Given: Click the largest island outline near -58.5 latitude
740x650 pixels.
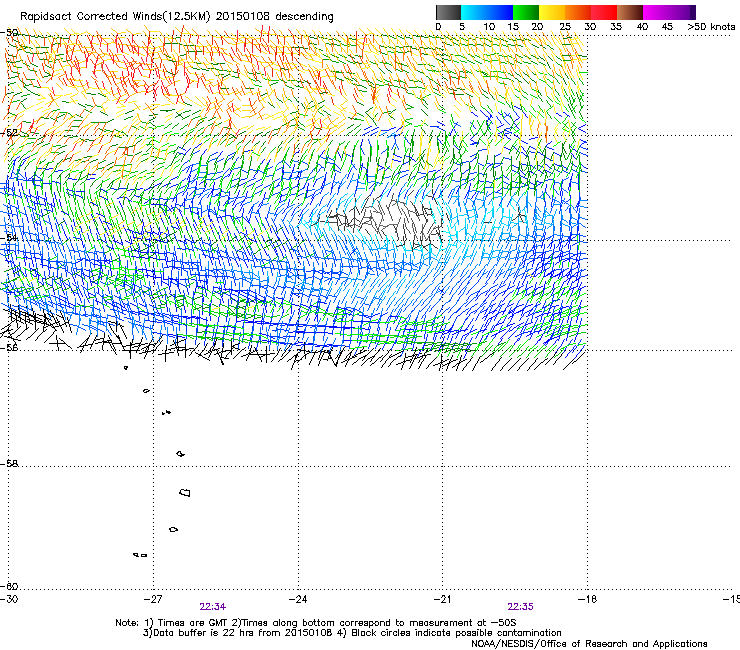Looking at the screenshot, I should click(x=185, y=492).
